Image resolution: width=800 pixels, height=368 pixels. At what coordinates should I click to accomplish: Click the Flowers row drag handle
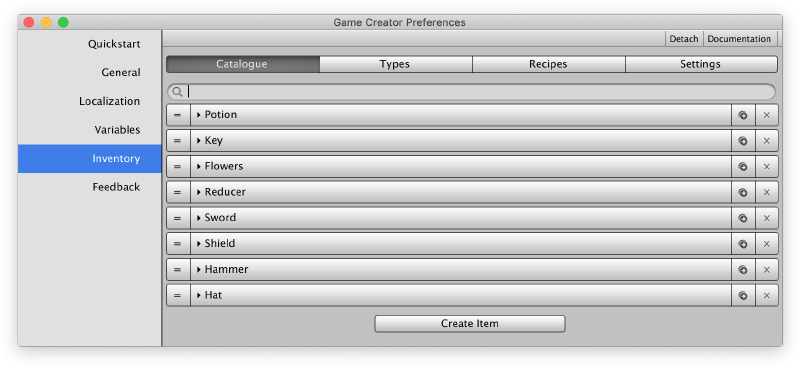pyautogui.click(x=178, y=166)
